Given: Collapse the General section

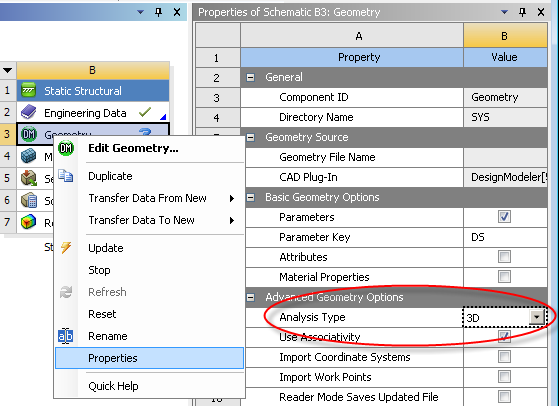Looking at the screenshot, I should click(251, 77).
